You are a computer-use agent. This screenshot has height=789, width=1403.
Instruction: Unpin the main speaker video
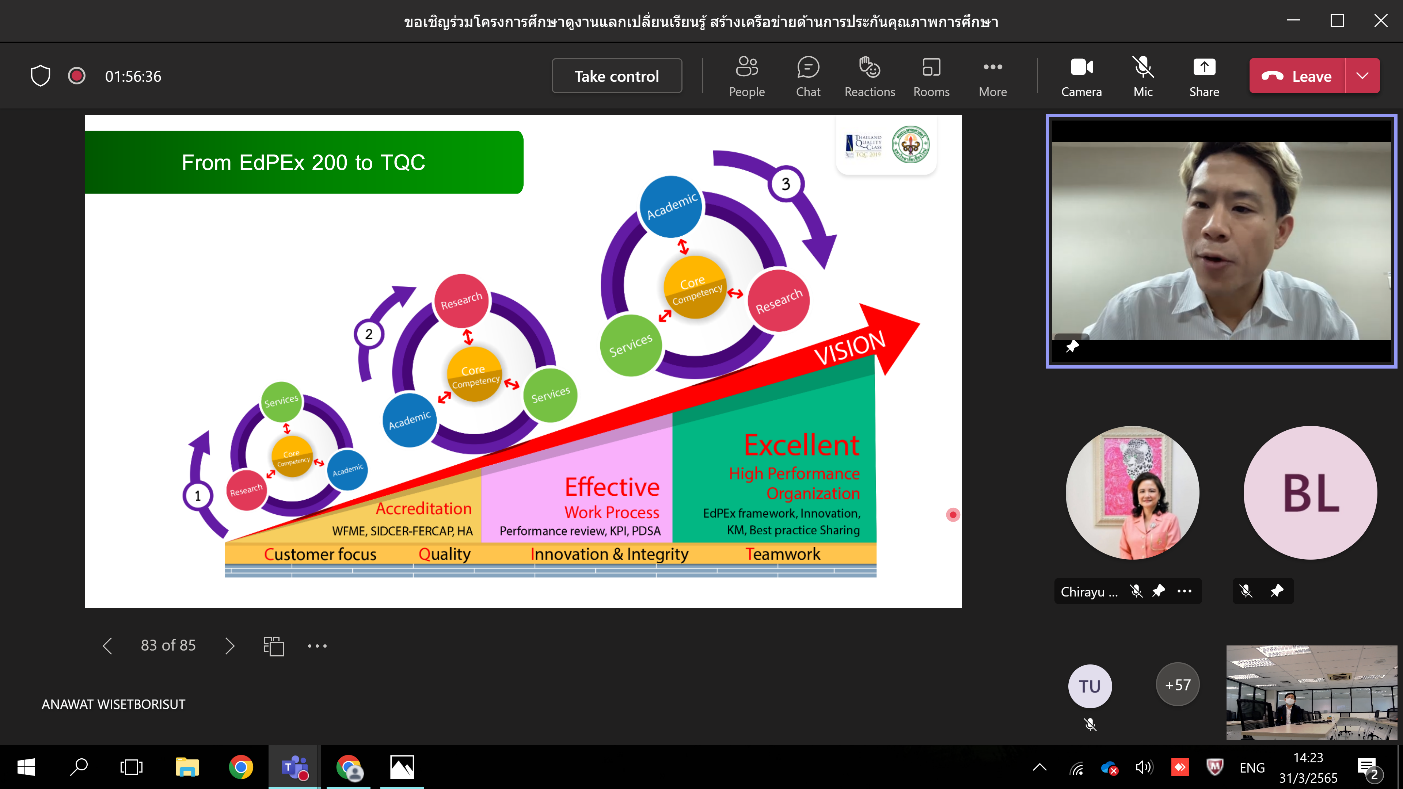point(1072,346)
